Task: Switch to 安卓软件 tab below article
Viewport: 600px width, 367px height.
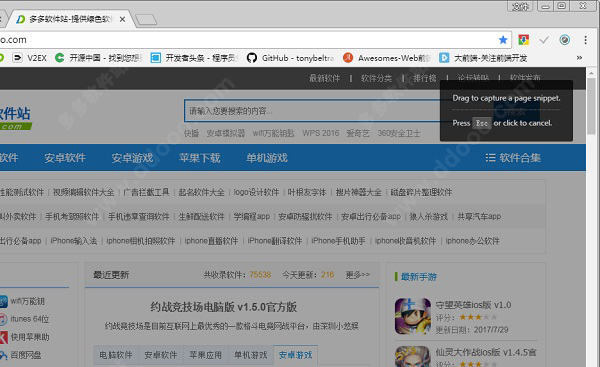Action: (x=161, y=355)
